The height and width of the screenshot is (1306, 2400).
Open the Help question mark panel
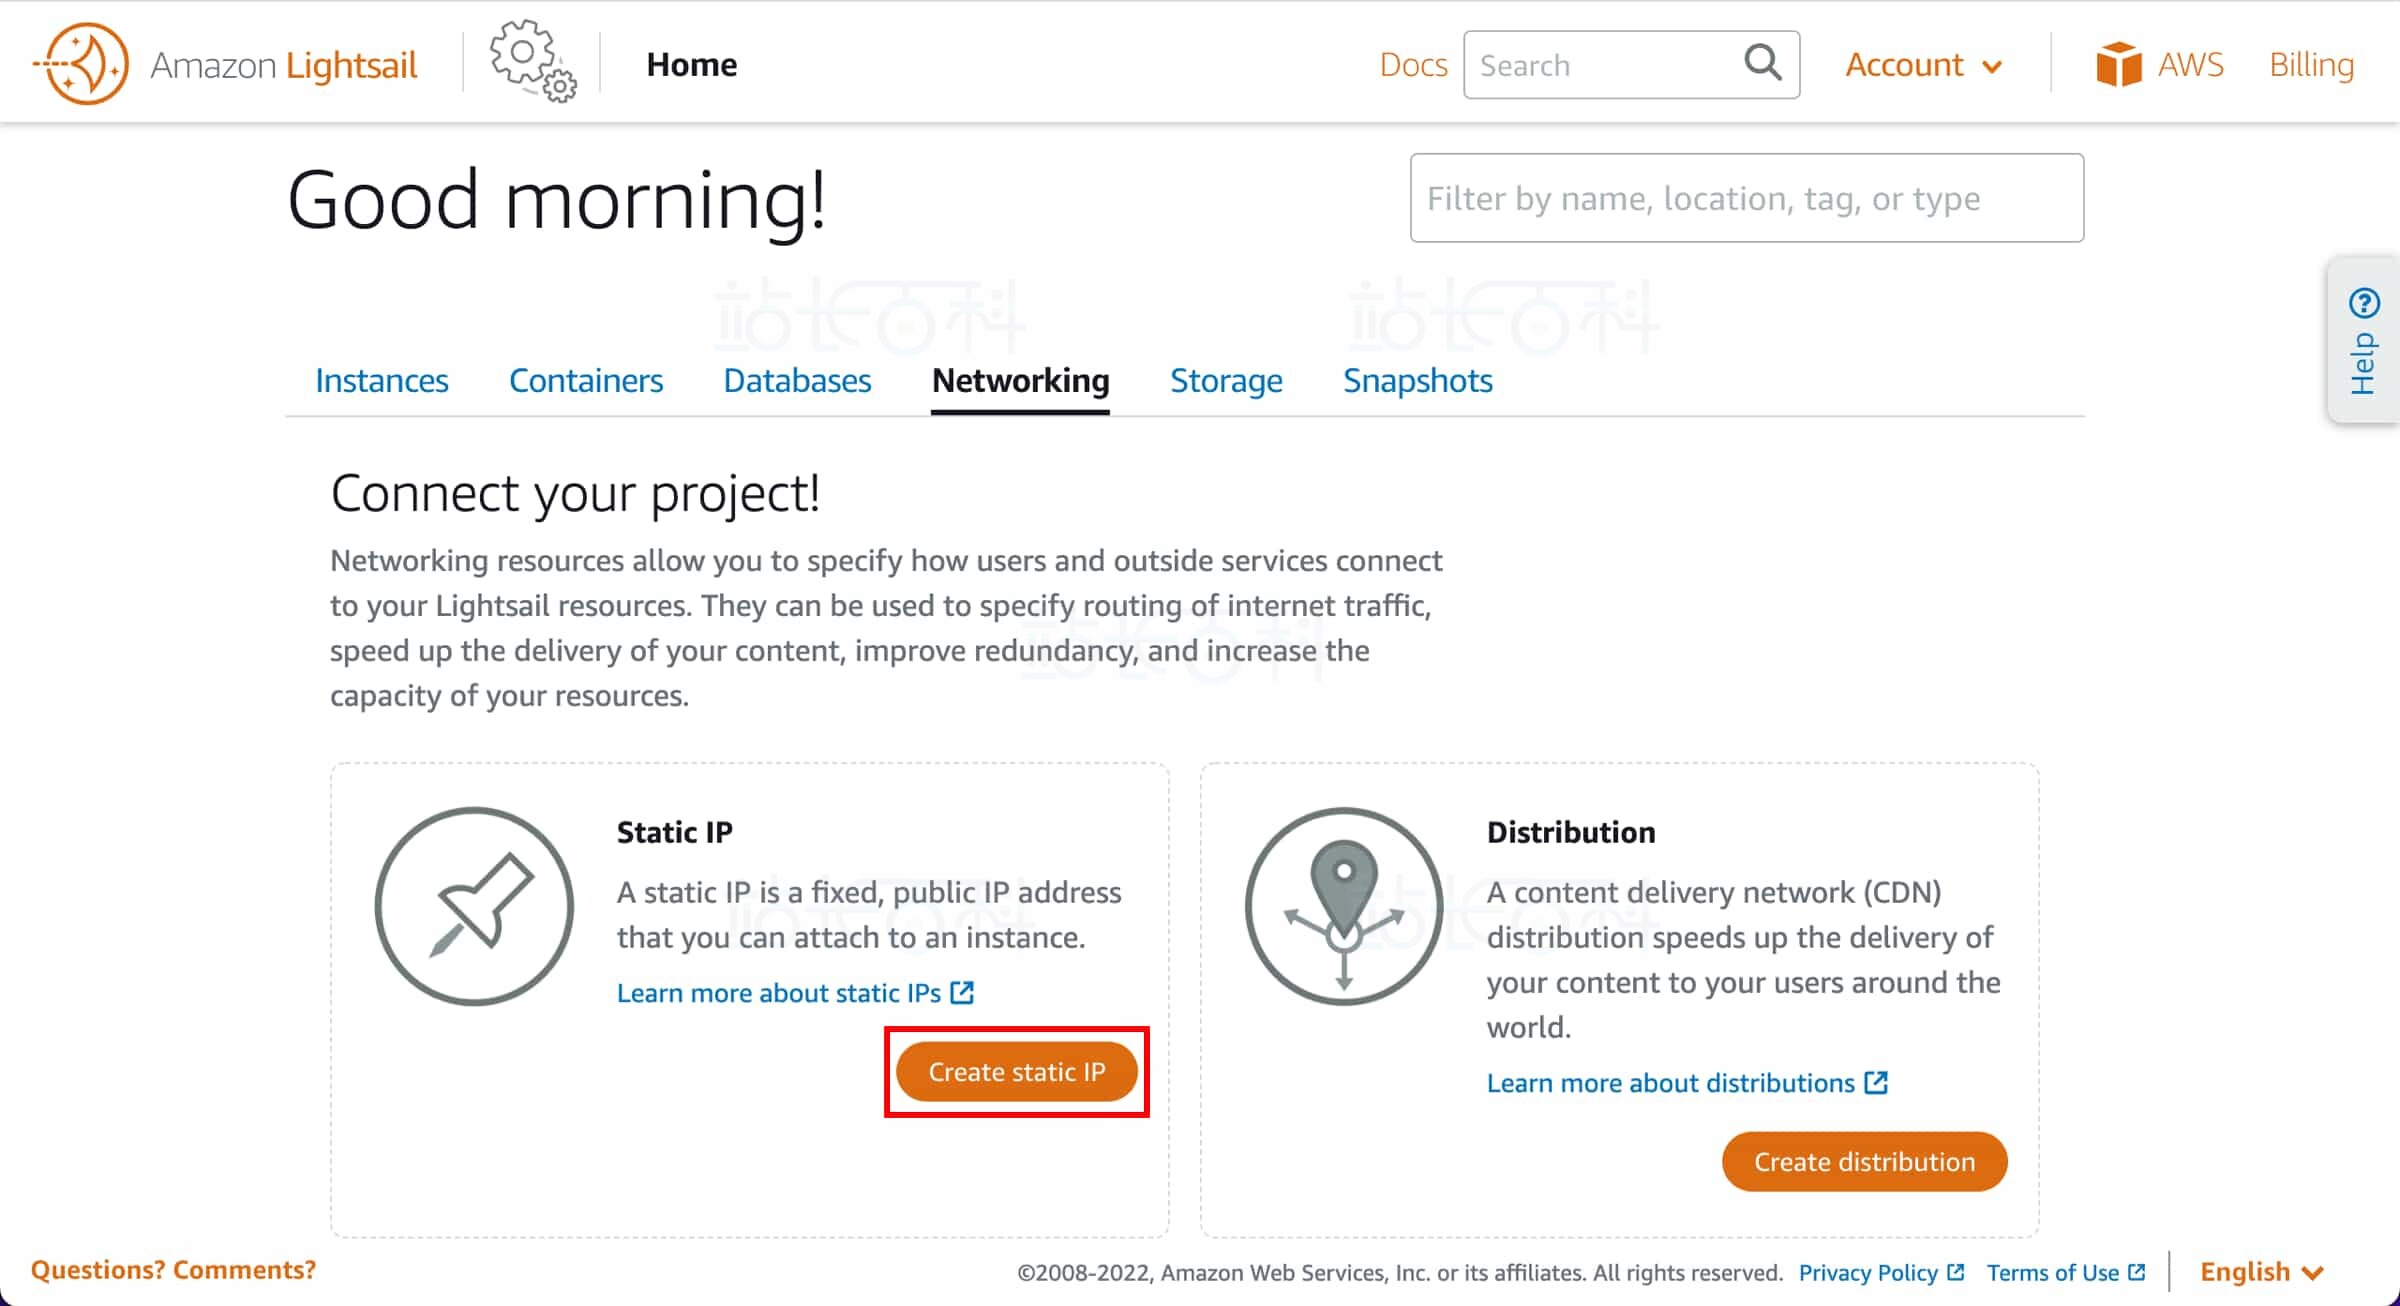click(2364, 340)
